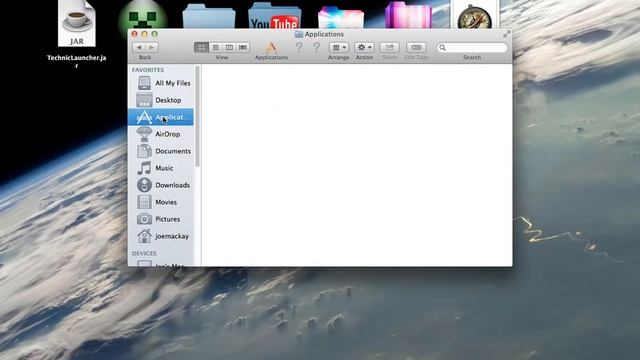Switch to column view
The image size is (640, 360).
pos(229,47)
